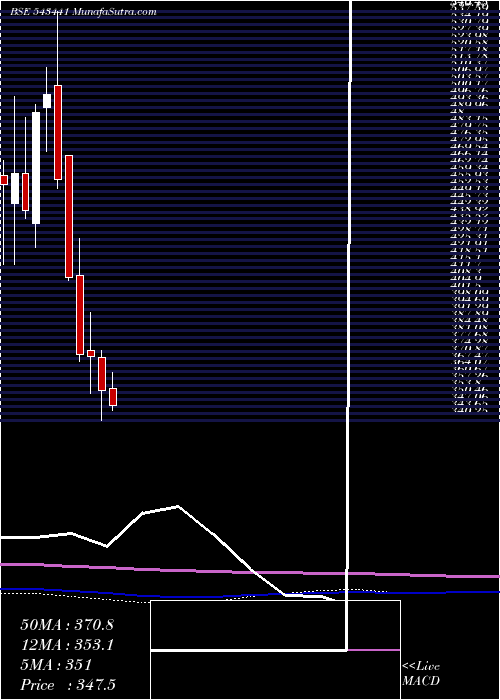The height and width of the screenshot is (700, 500).
Task: Click the tallest red candlestick body
Action: click(x=69, y=217)
